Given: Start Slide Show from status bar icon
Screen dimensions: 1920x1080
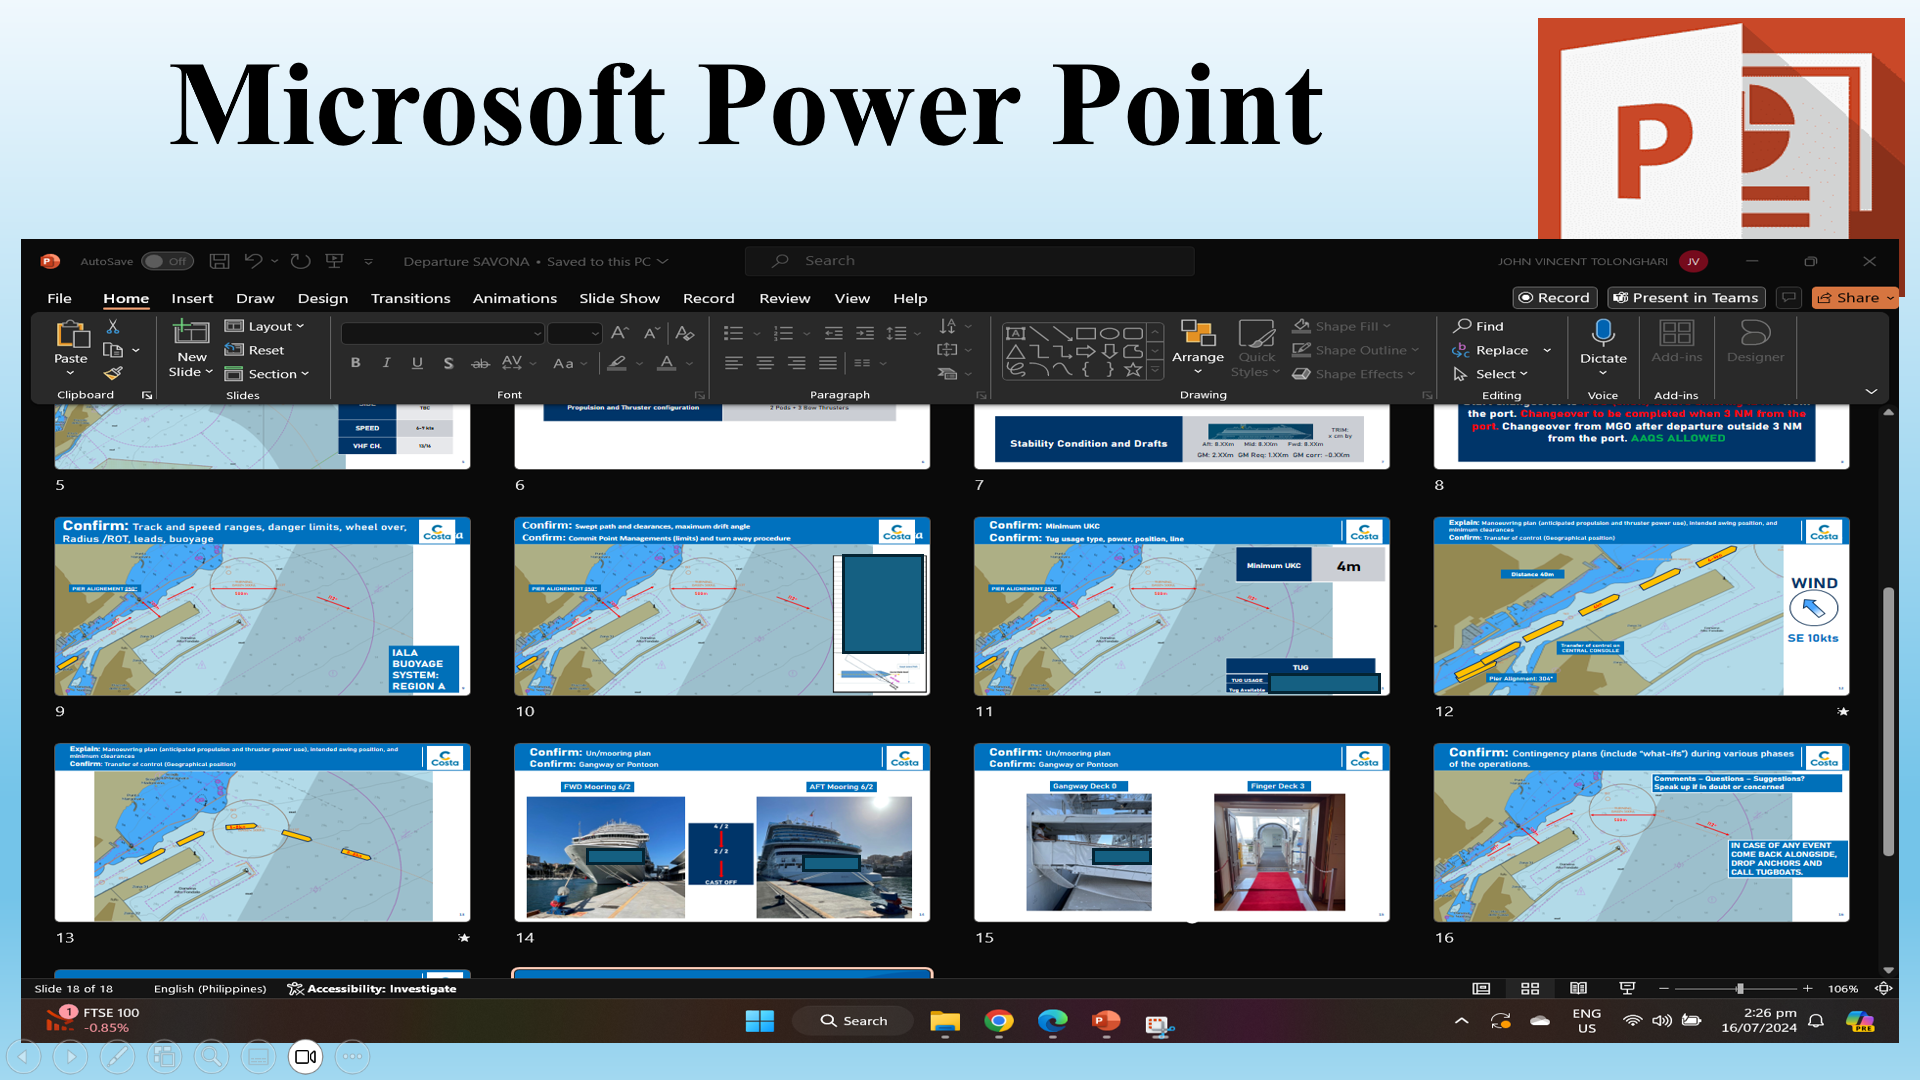Looking at the screenshot, I should coord(1627,988).
